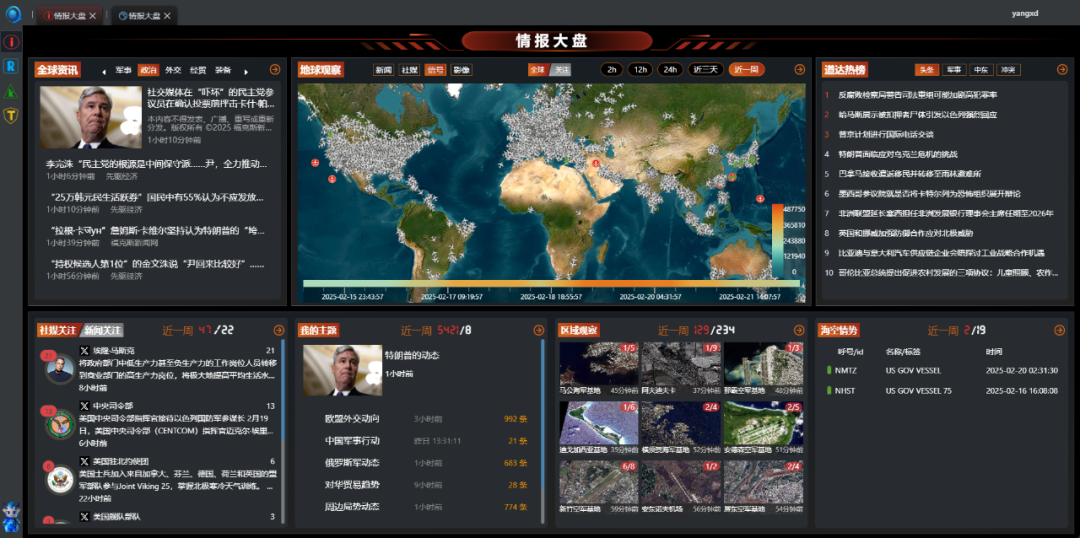Click green vessel marker beside NMTZ
Image resolution: width=1080 pixels, height=538 pixels.
tap(829, 371)
